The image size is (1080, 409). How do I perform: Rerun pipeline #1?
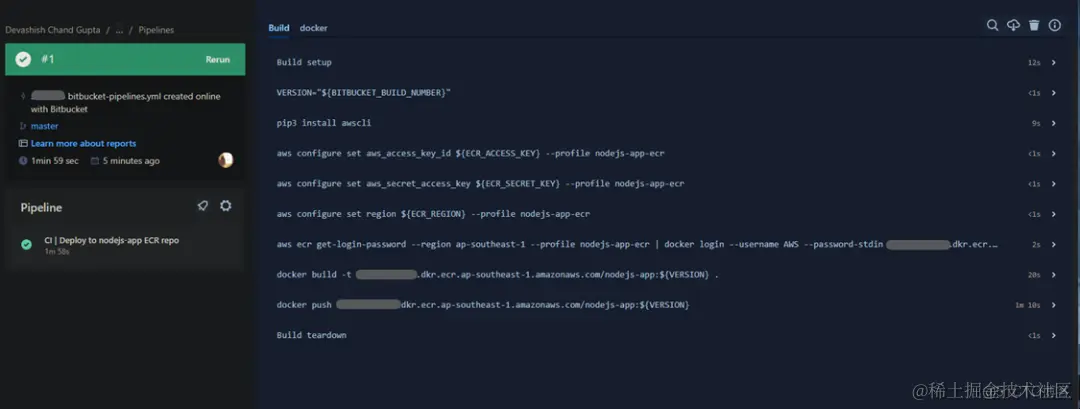coord(218,60)
